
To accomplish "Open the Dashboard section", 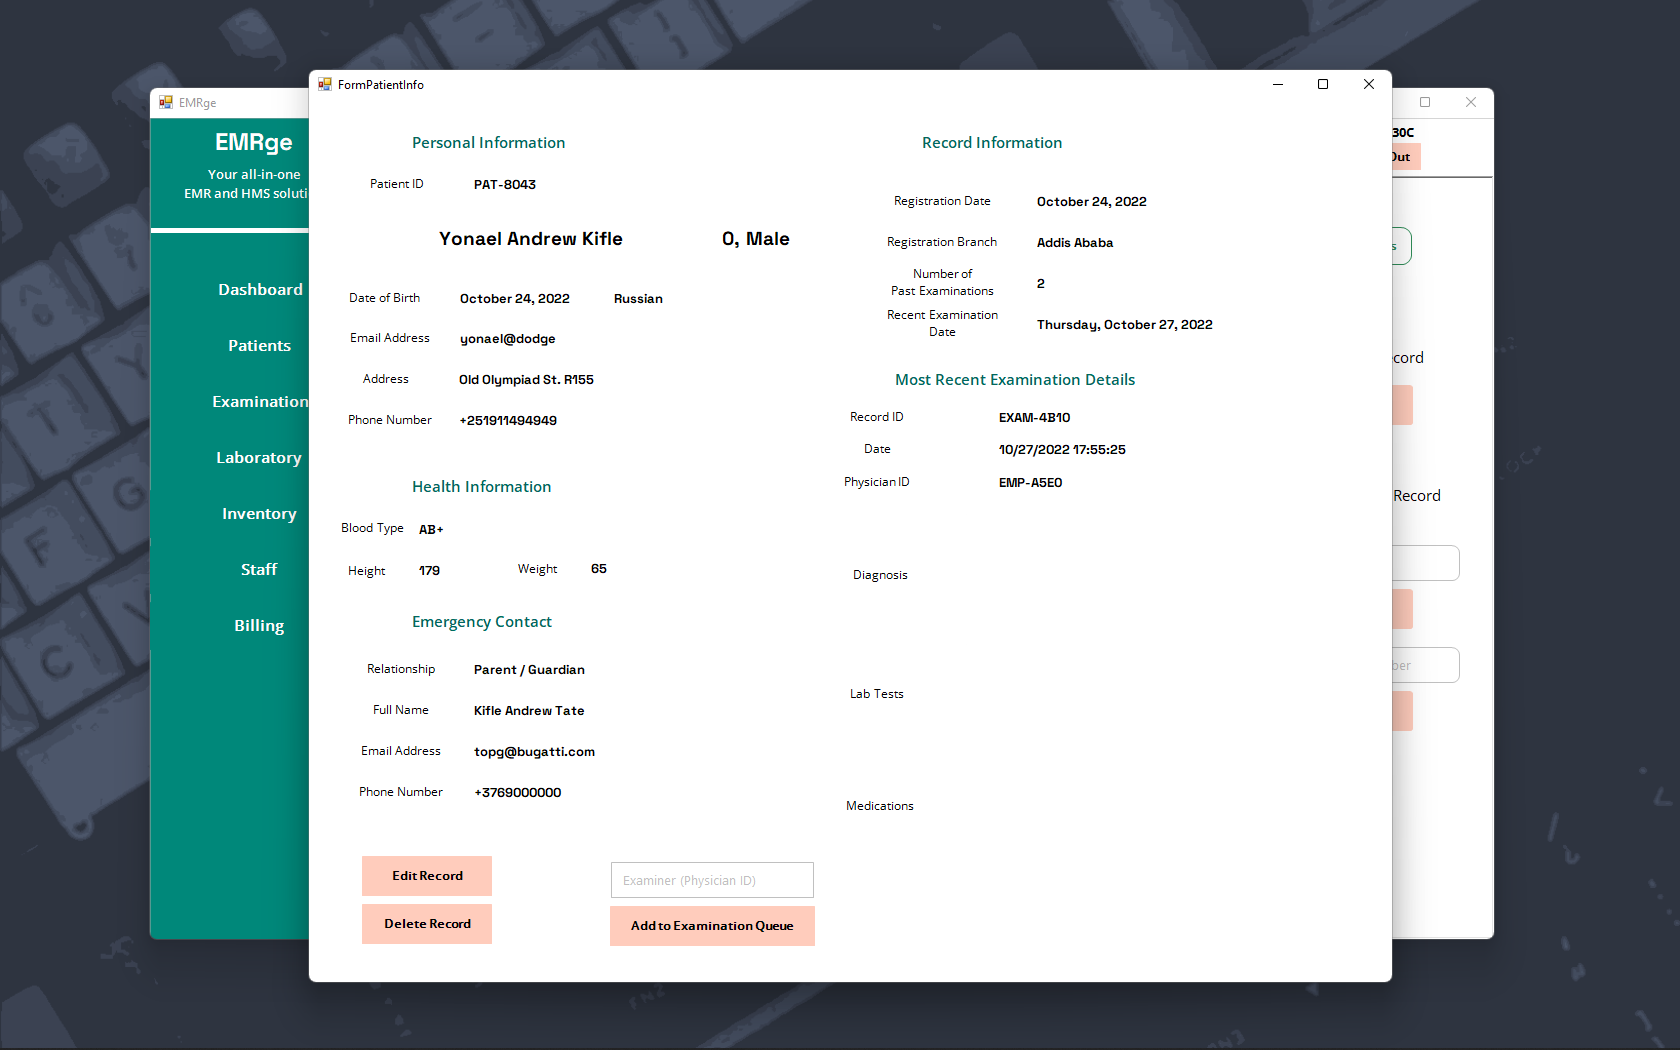I will pyautogui.click(x=260, y=289).
